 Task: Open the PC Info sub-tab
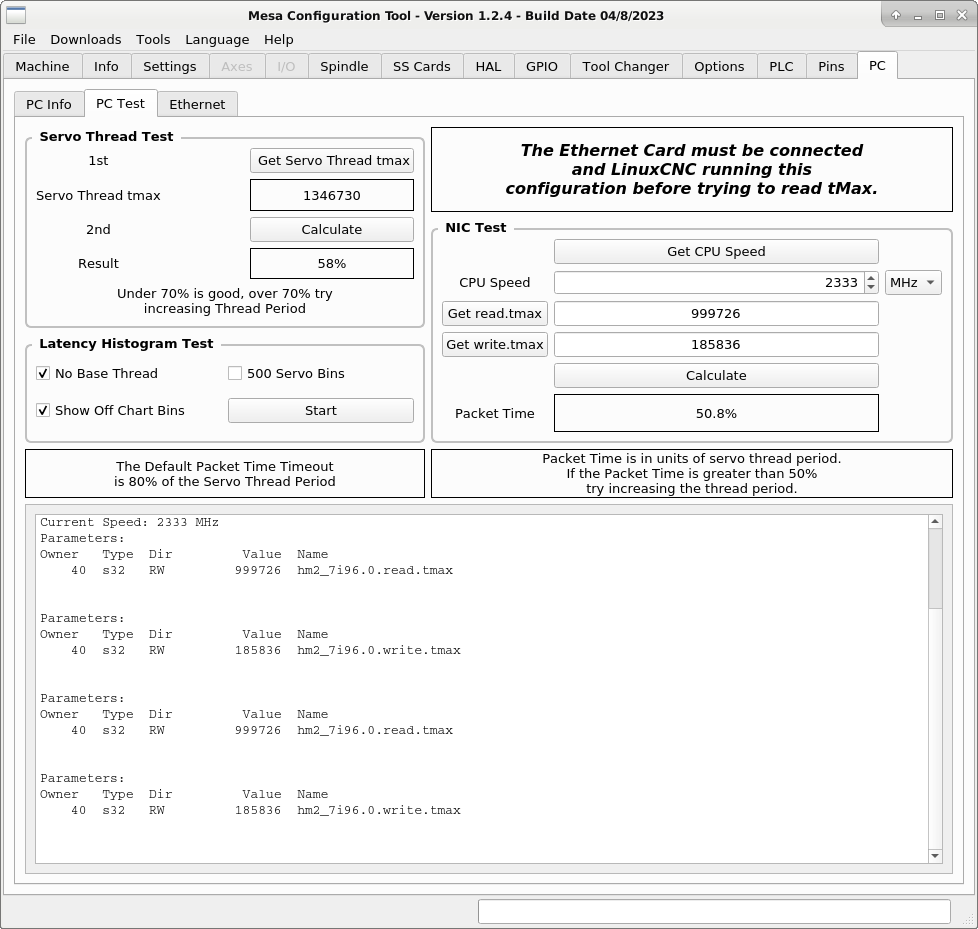[49, 104]
